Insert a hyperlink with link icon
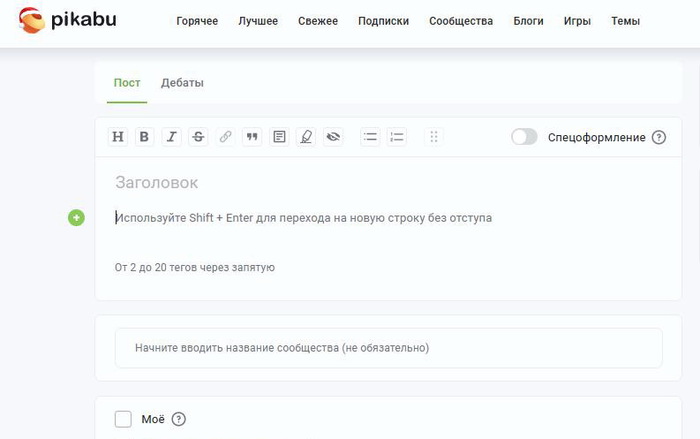 [226, 137]
